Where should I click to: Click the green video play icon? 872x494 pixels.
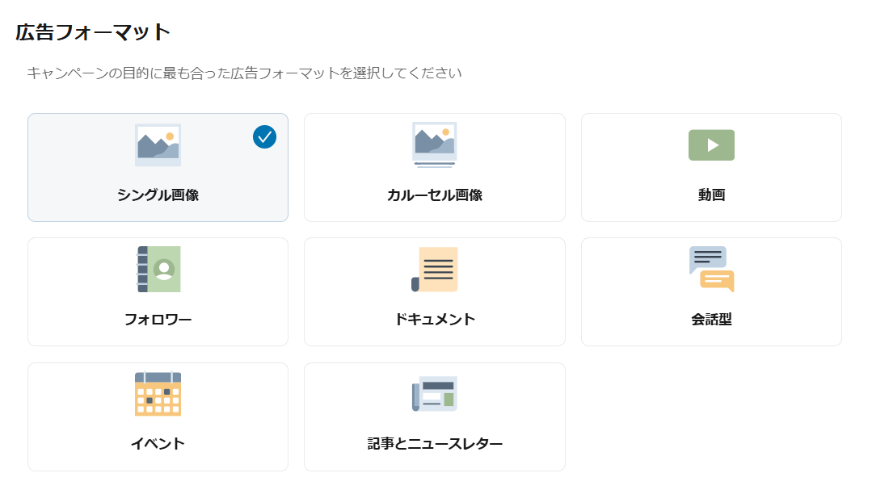pos(711,145)
